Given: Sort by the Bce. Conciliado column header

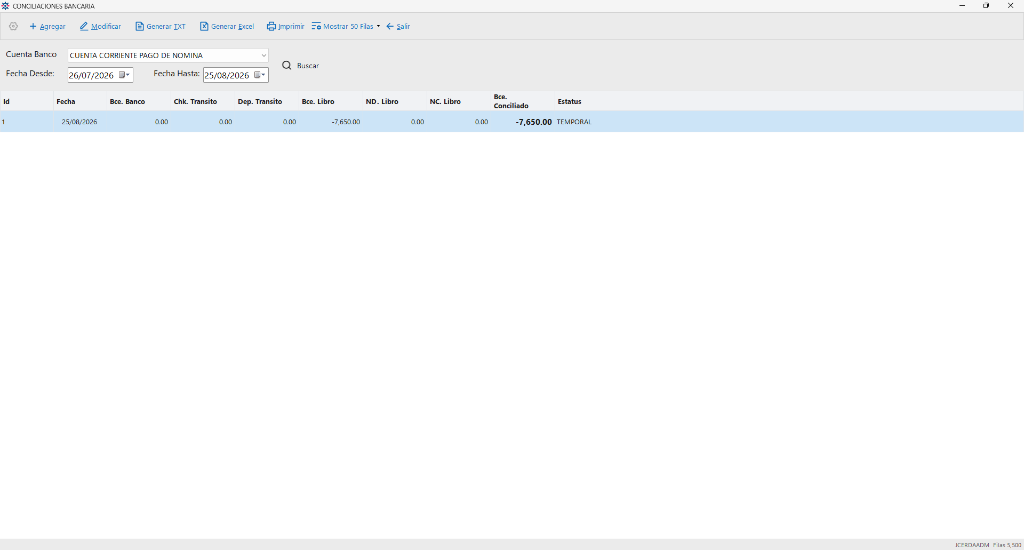Looking at the screenshot, I should (x=523, y=101).
